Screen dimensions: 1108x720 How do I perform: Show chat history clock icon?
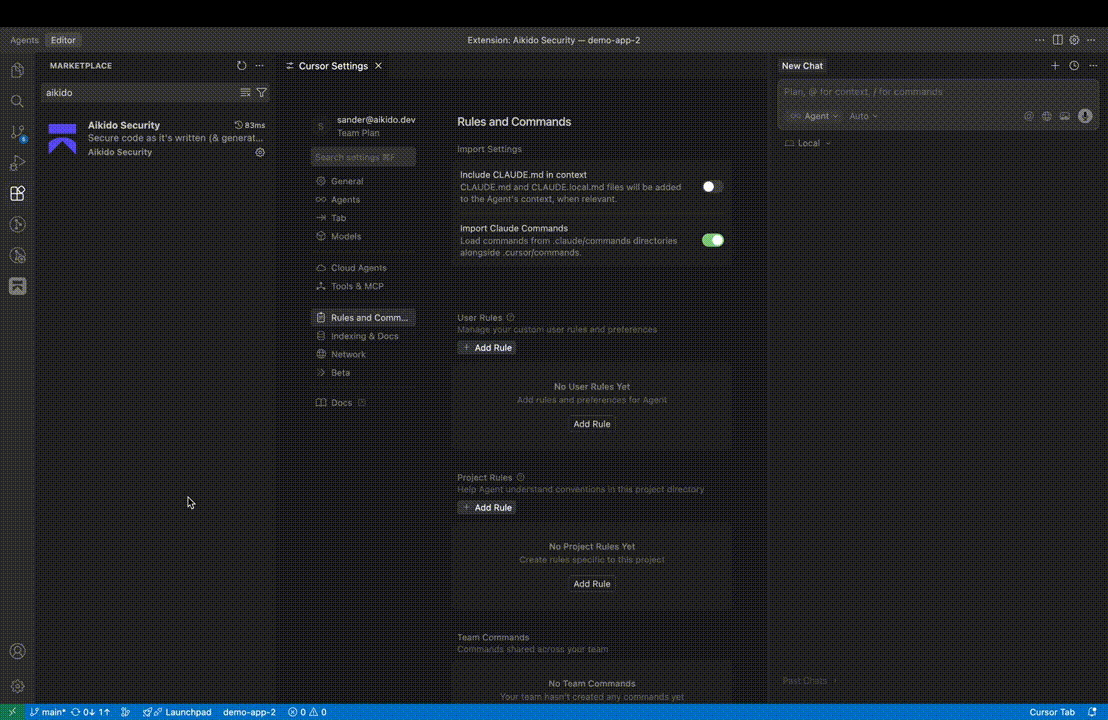click(1074, 66)
